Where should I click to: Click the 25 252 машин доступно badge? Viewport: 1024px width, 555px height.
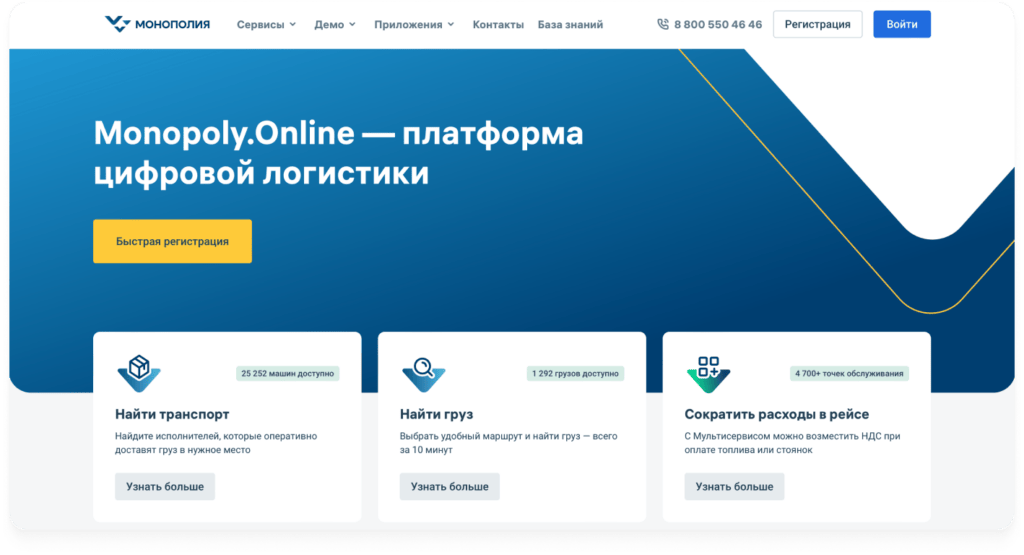coord(287,373)
